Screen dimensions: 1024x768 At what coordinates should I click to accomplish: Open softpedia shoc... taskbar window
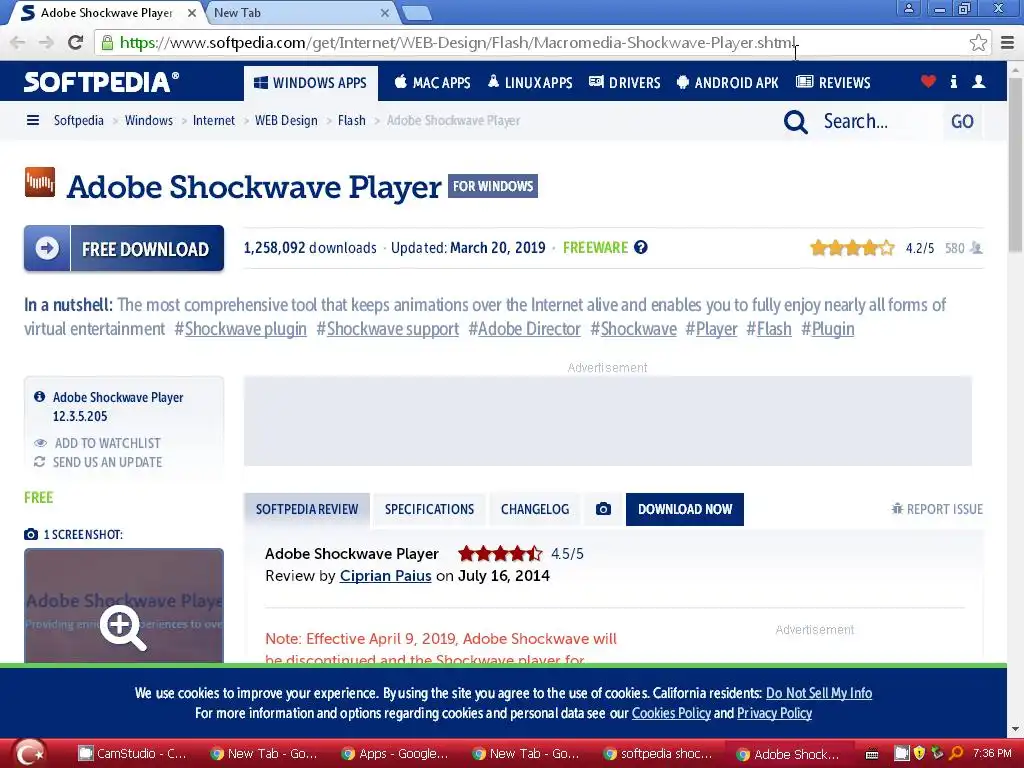click(x=658, y=754)
